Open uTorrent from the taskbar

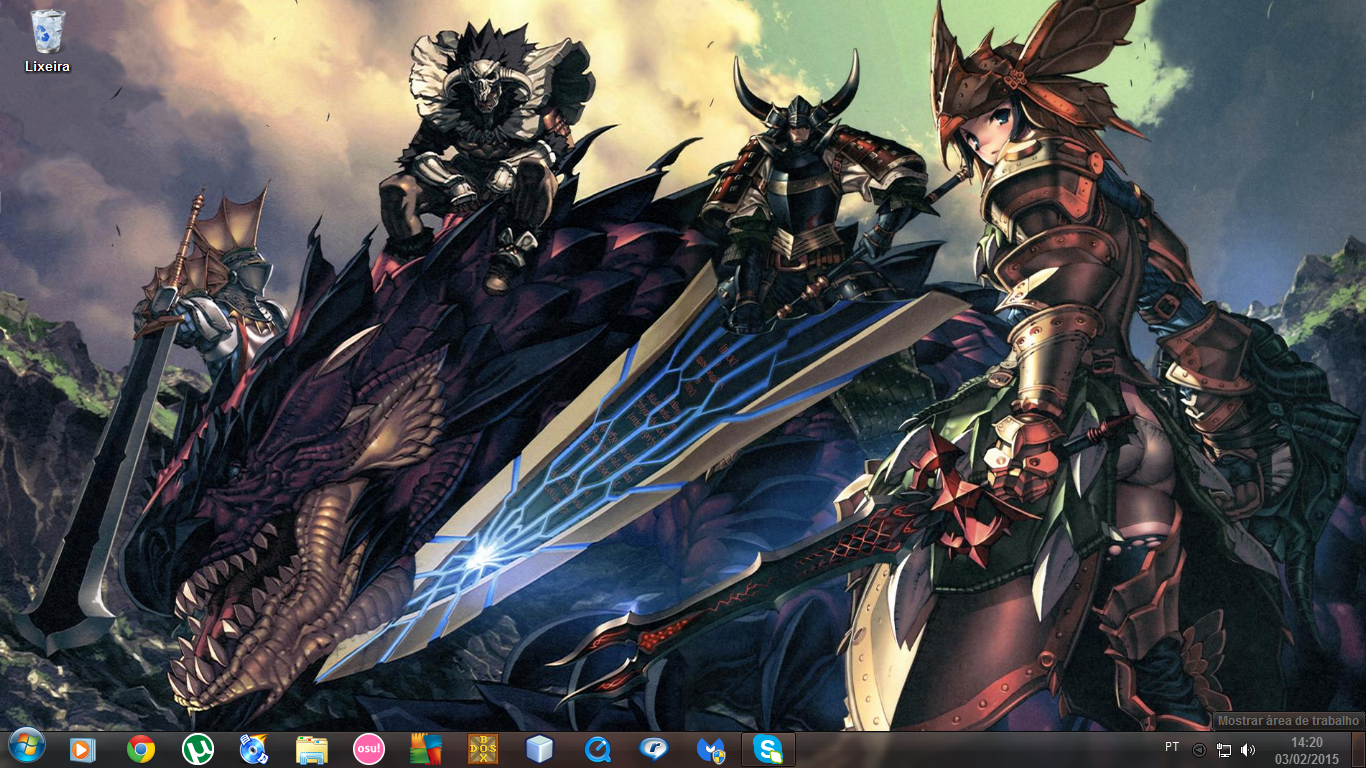pos(198,749)
